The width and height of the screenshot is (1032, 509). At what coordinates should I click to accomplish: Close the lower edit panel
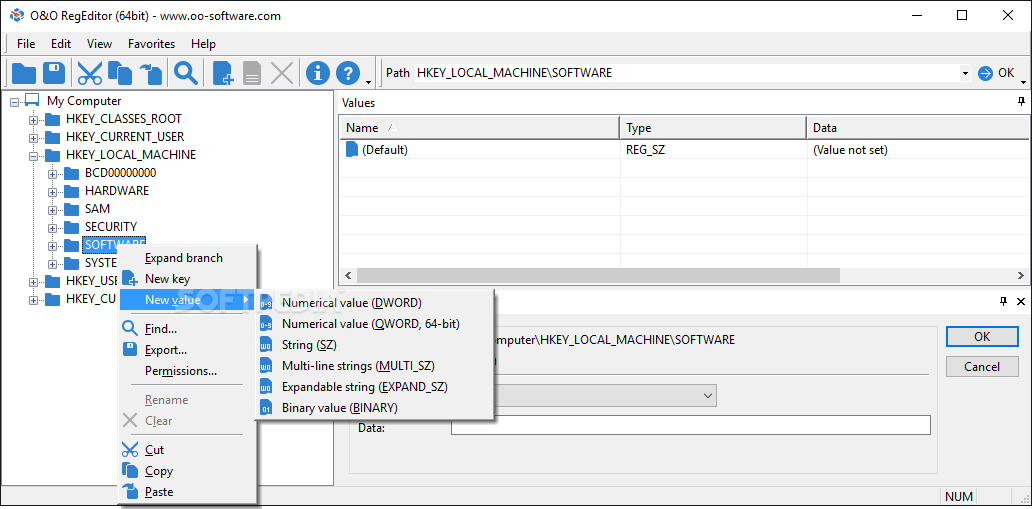pyautogui.click(x=1020, y=302)
